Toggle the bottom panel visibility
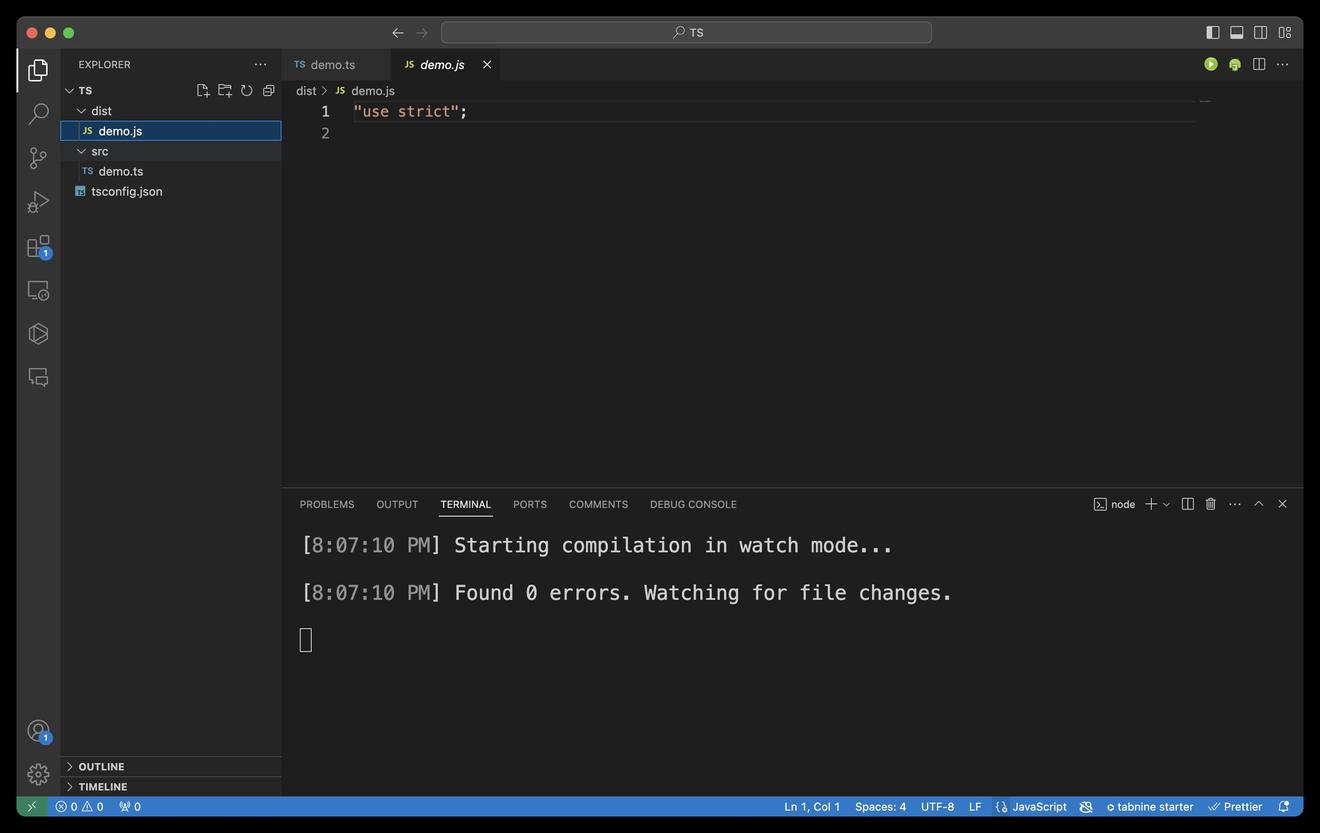1320x833 pixels. [x=1236, y=33]
